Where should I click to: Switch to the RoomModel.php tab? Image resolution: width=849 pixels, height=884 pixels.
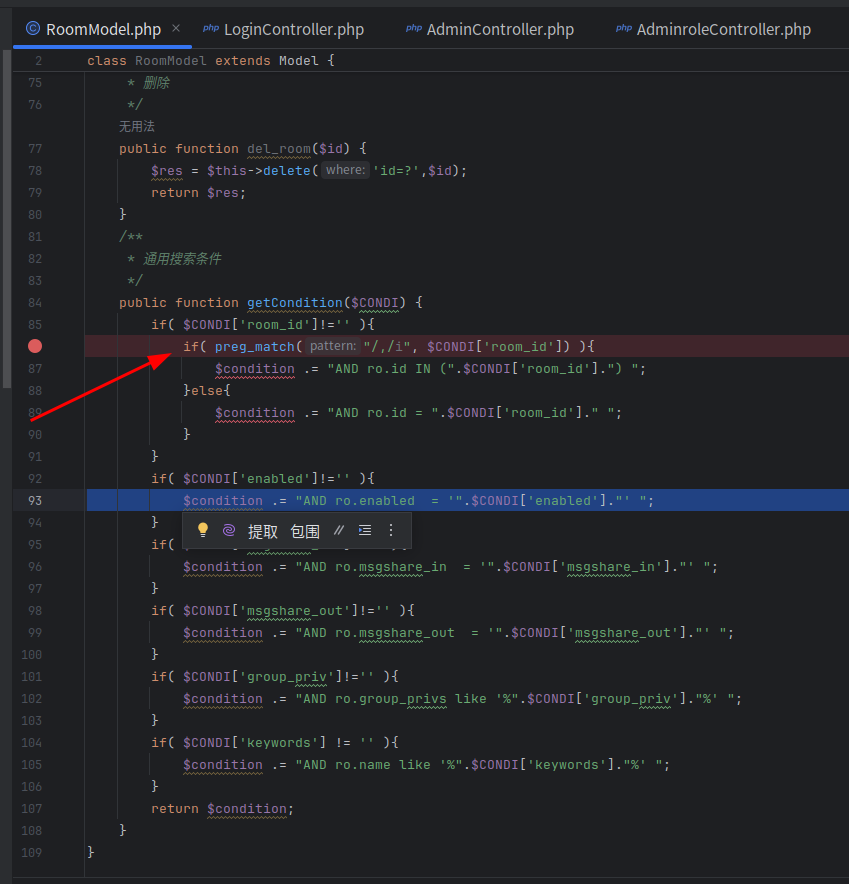coord(103,29)
